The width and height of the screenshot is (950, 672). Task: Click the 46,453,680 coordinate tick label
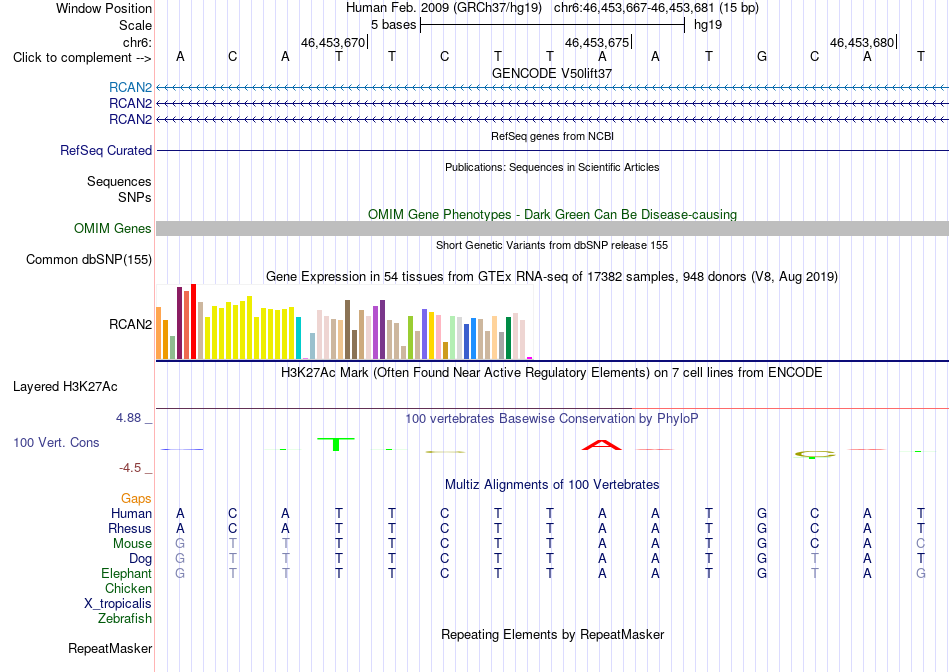point(862,42)
